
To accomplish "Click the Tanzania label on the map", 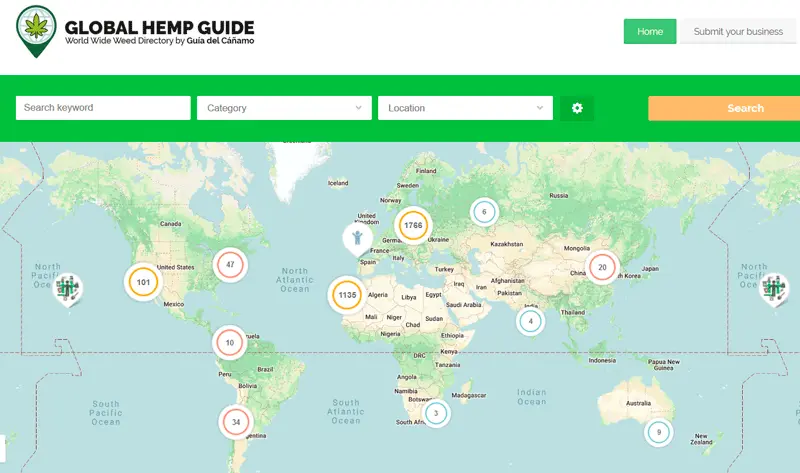I will [447, 365].
